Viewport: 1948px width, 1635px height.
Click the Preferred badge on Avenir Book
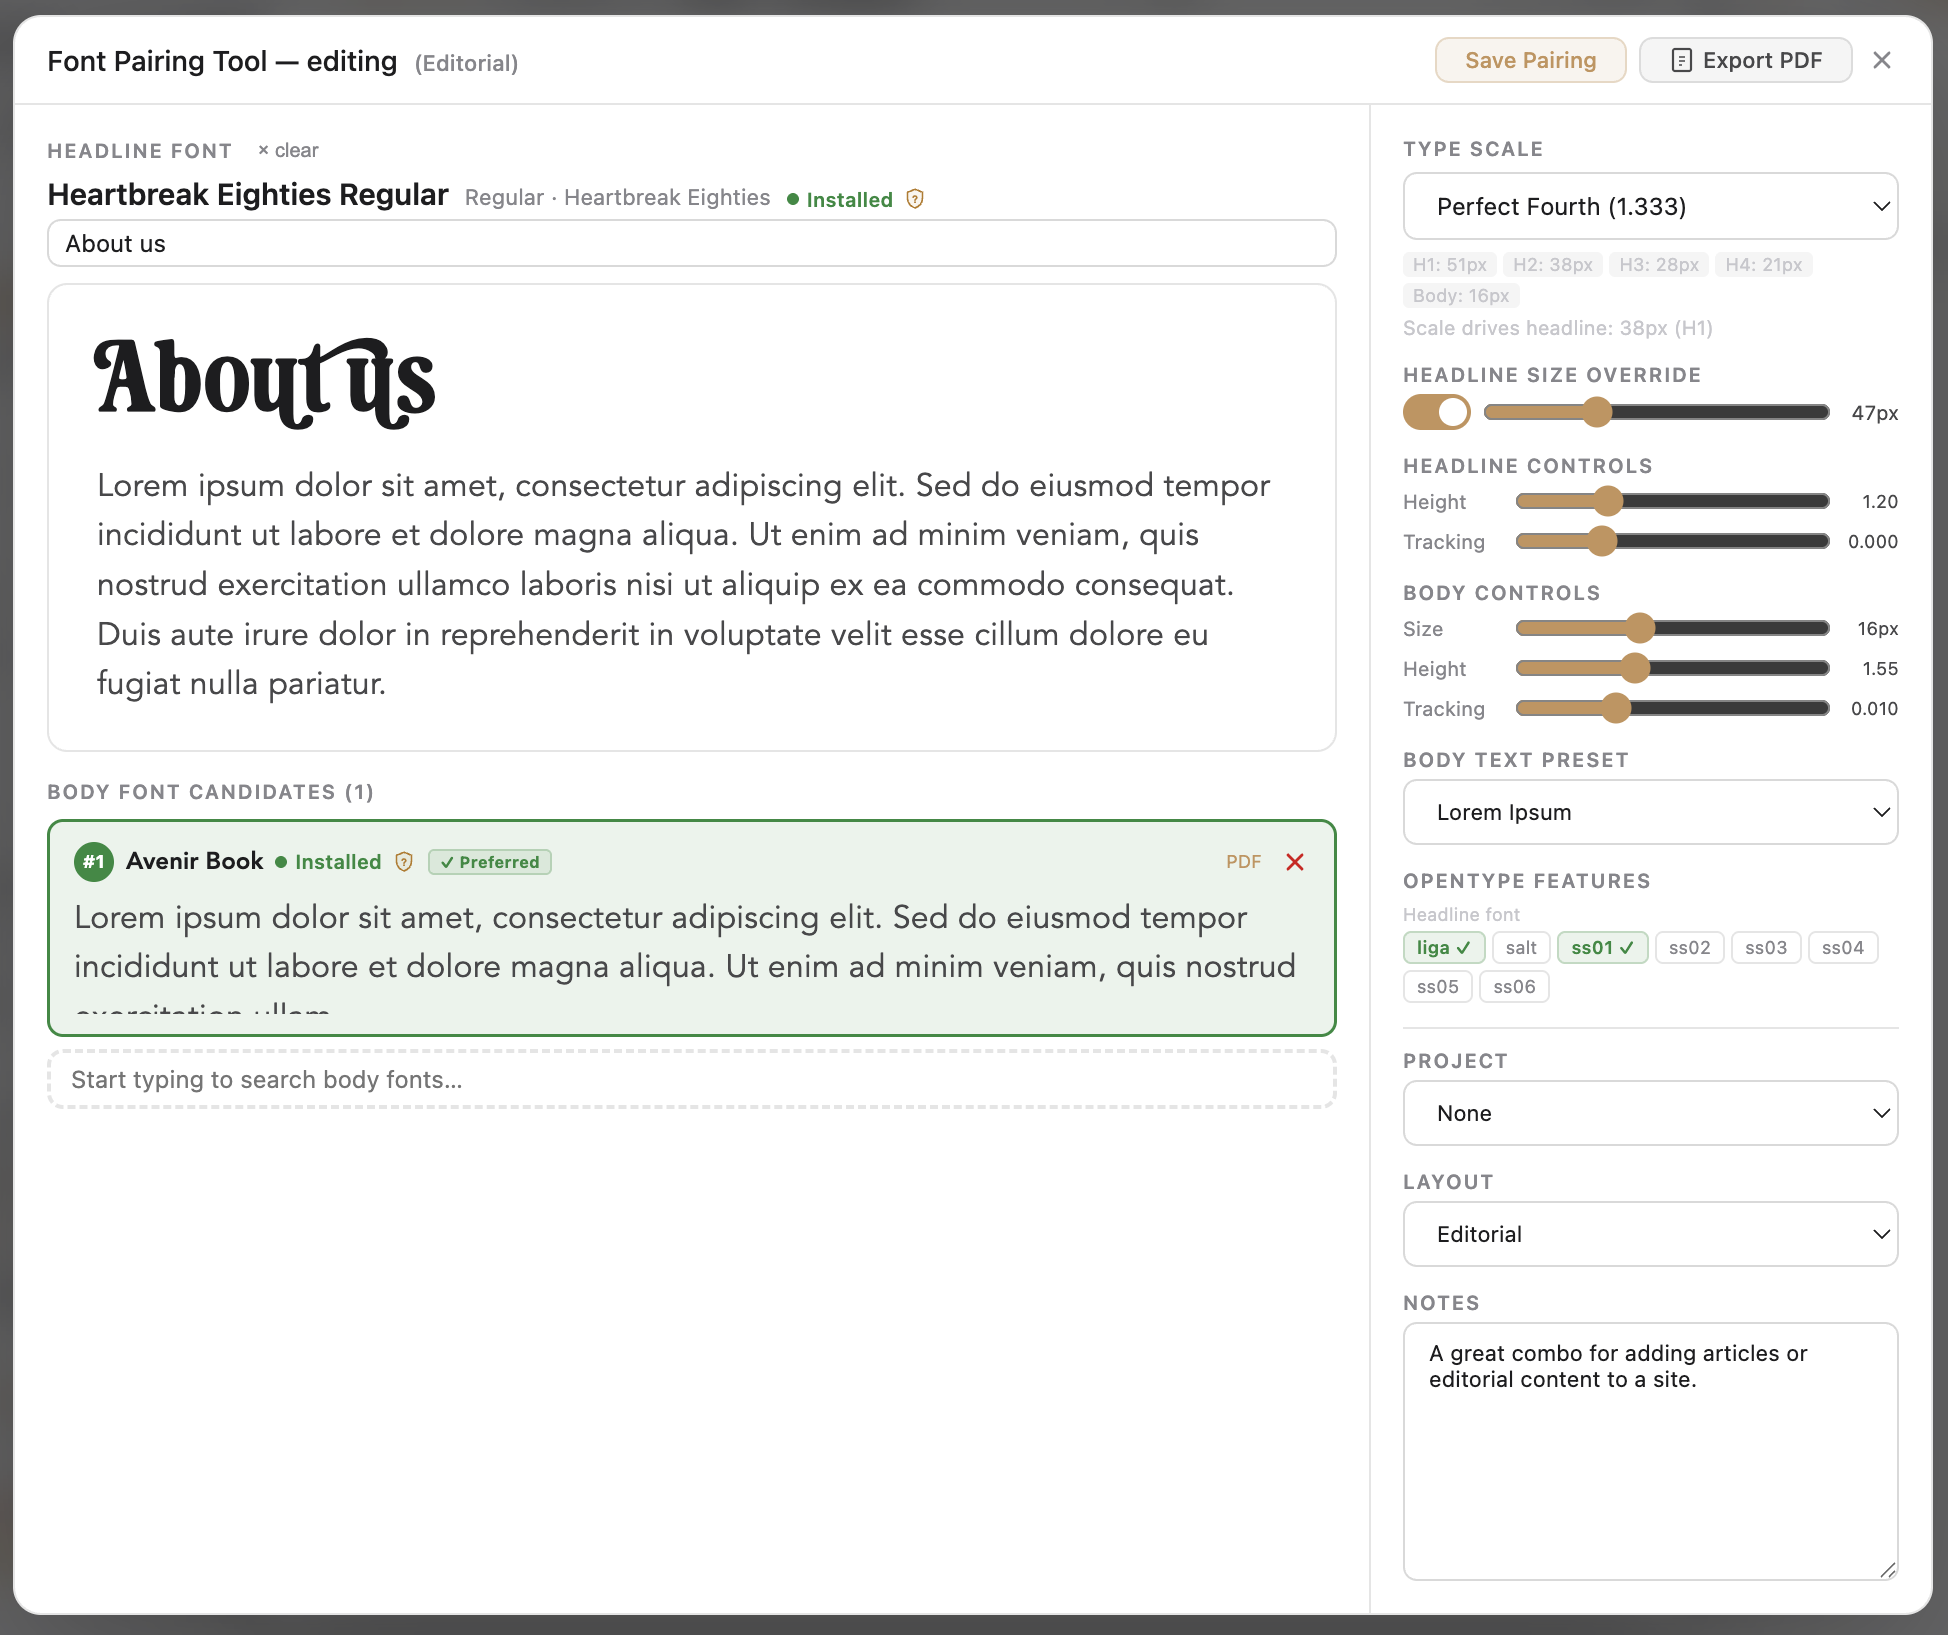pyautogui.click(x=490, y=862)
